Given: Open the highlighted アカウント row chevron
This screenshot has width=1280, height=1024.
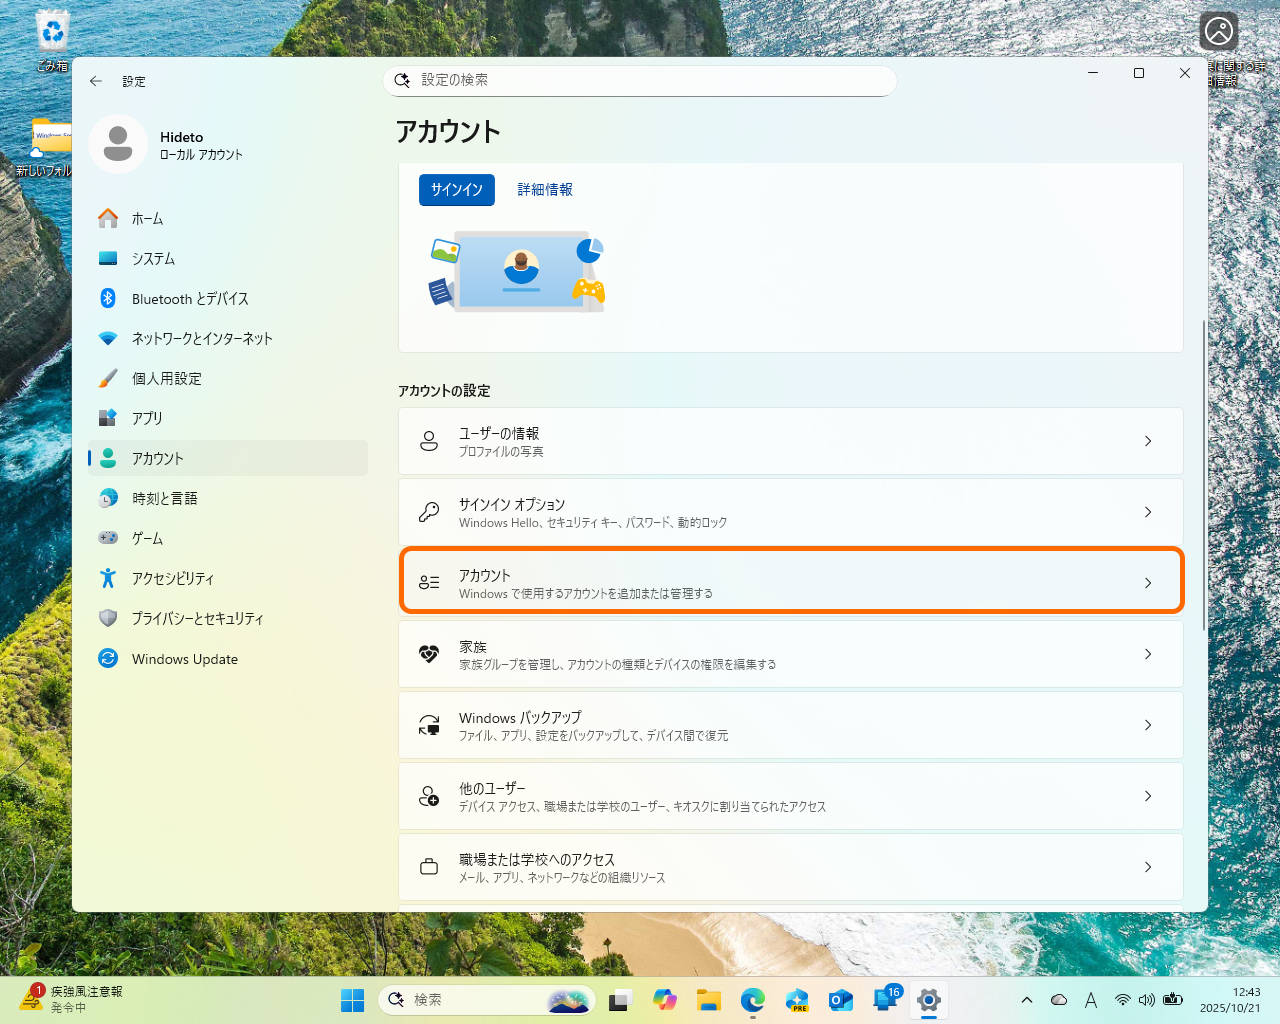Looking at the screenshot, I should (x=1148, y=583).
